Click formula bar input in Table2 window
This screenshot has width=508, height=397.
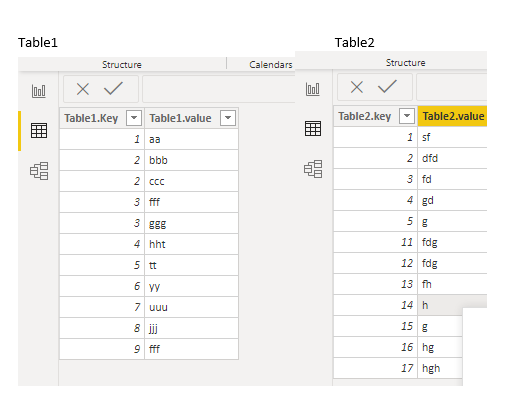[452, 87]
